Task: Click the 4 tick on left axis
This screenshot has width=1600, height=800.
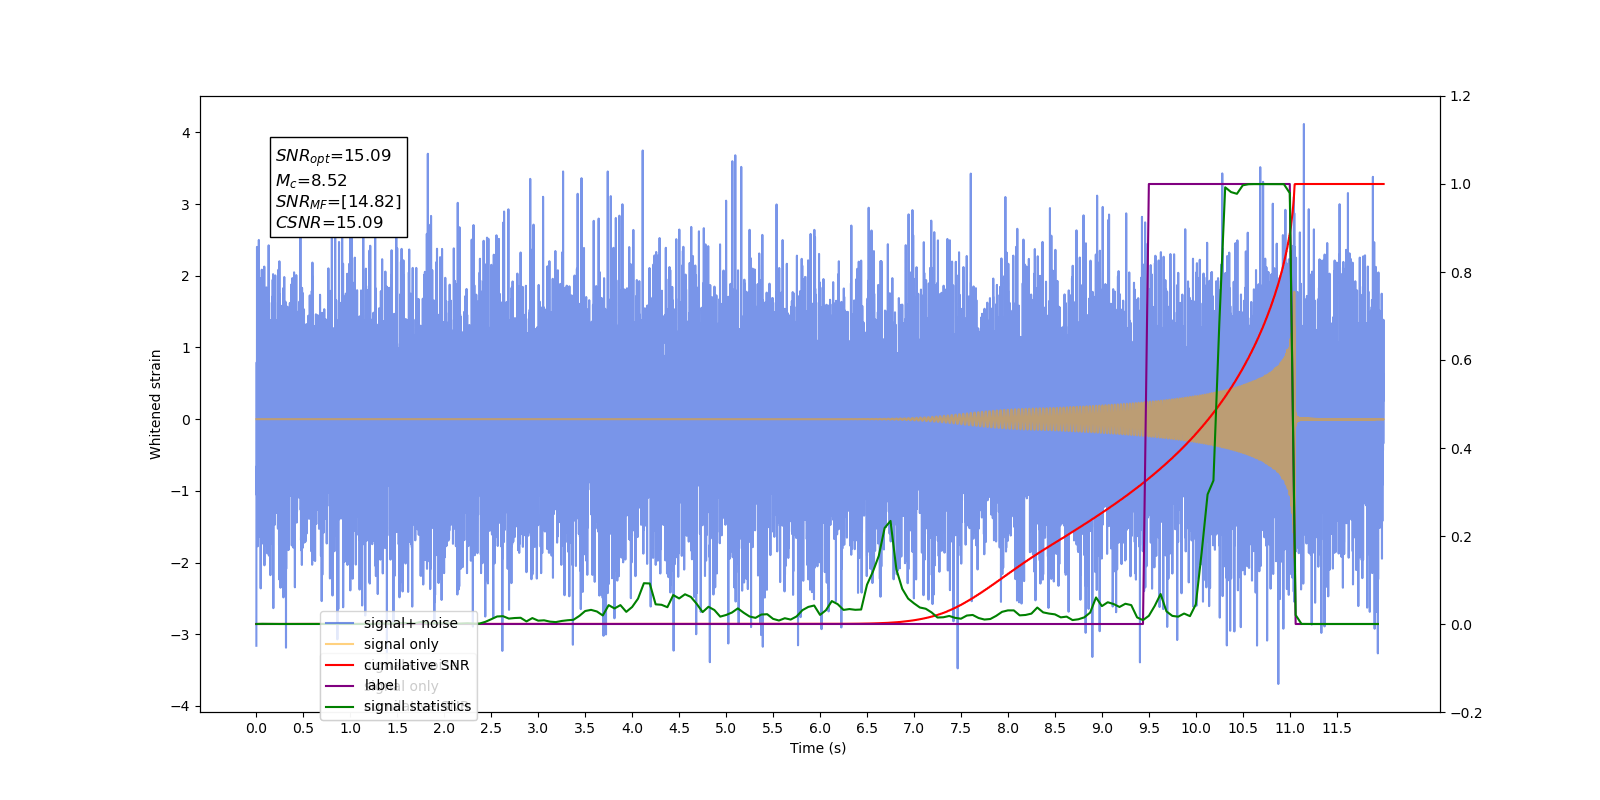Action: (185, 133)
